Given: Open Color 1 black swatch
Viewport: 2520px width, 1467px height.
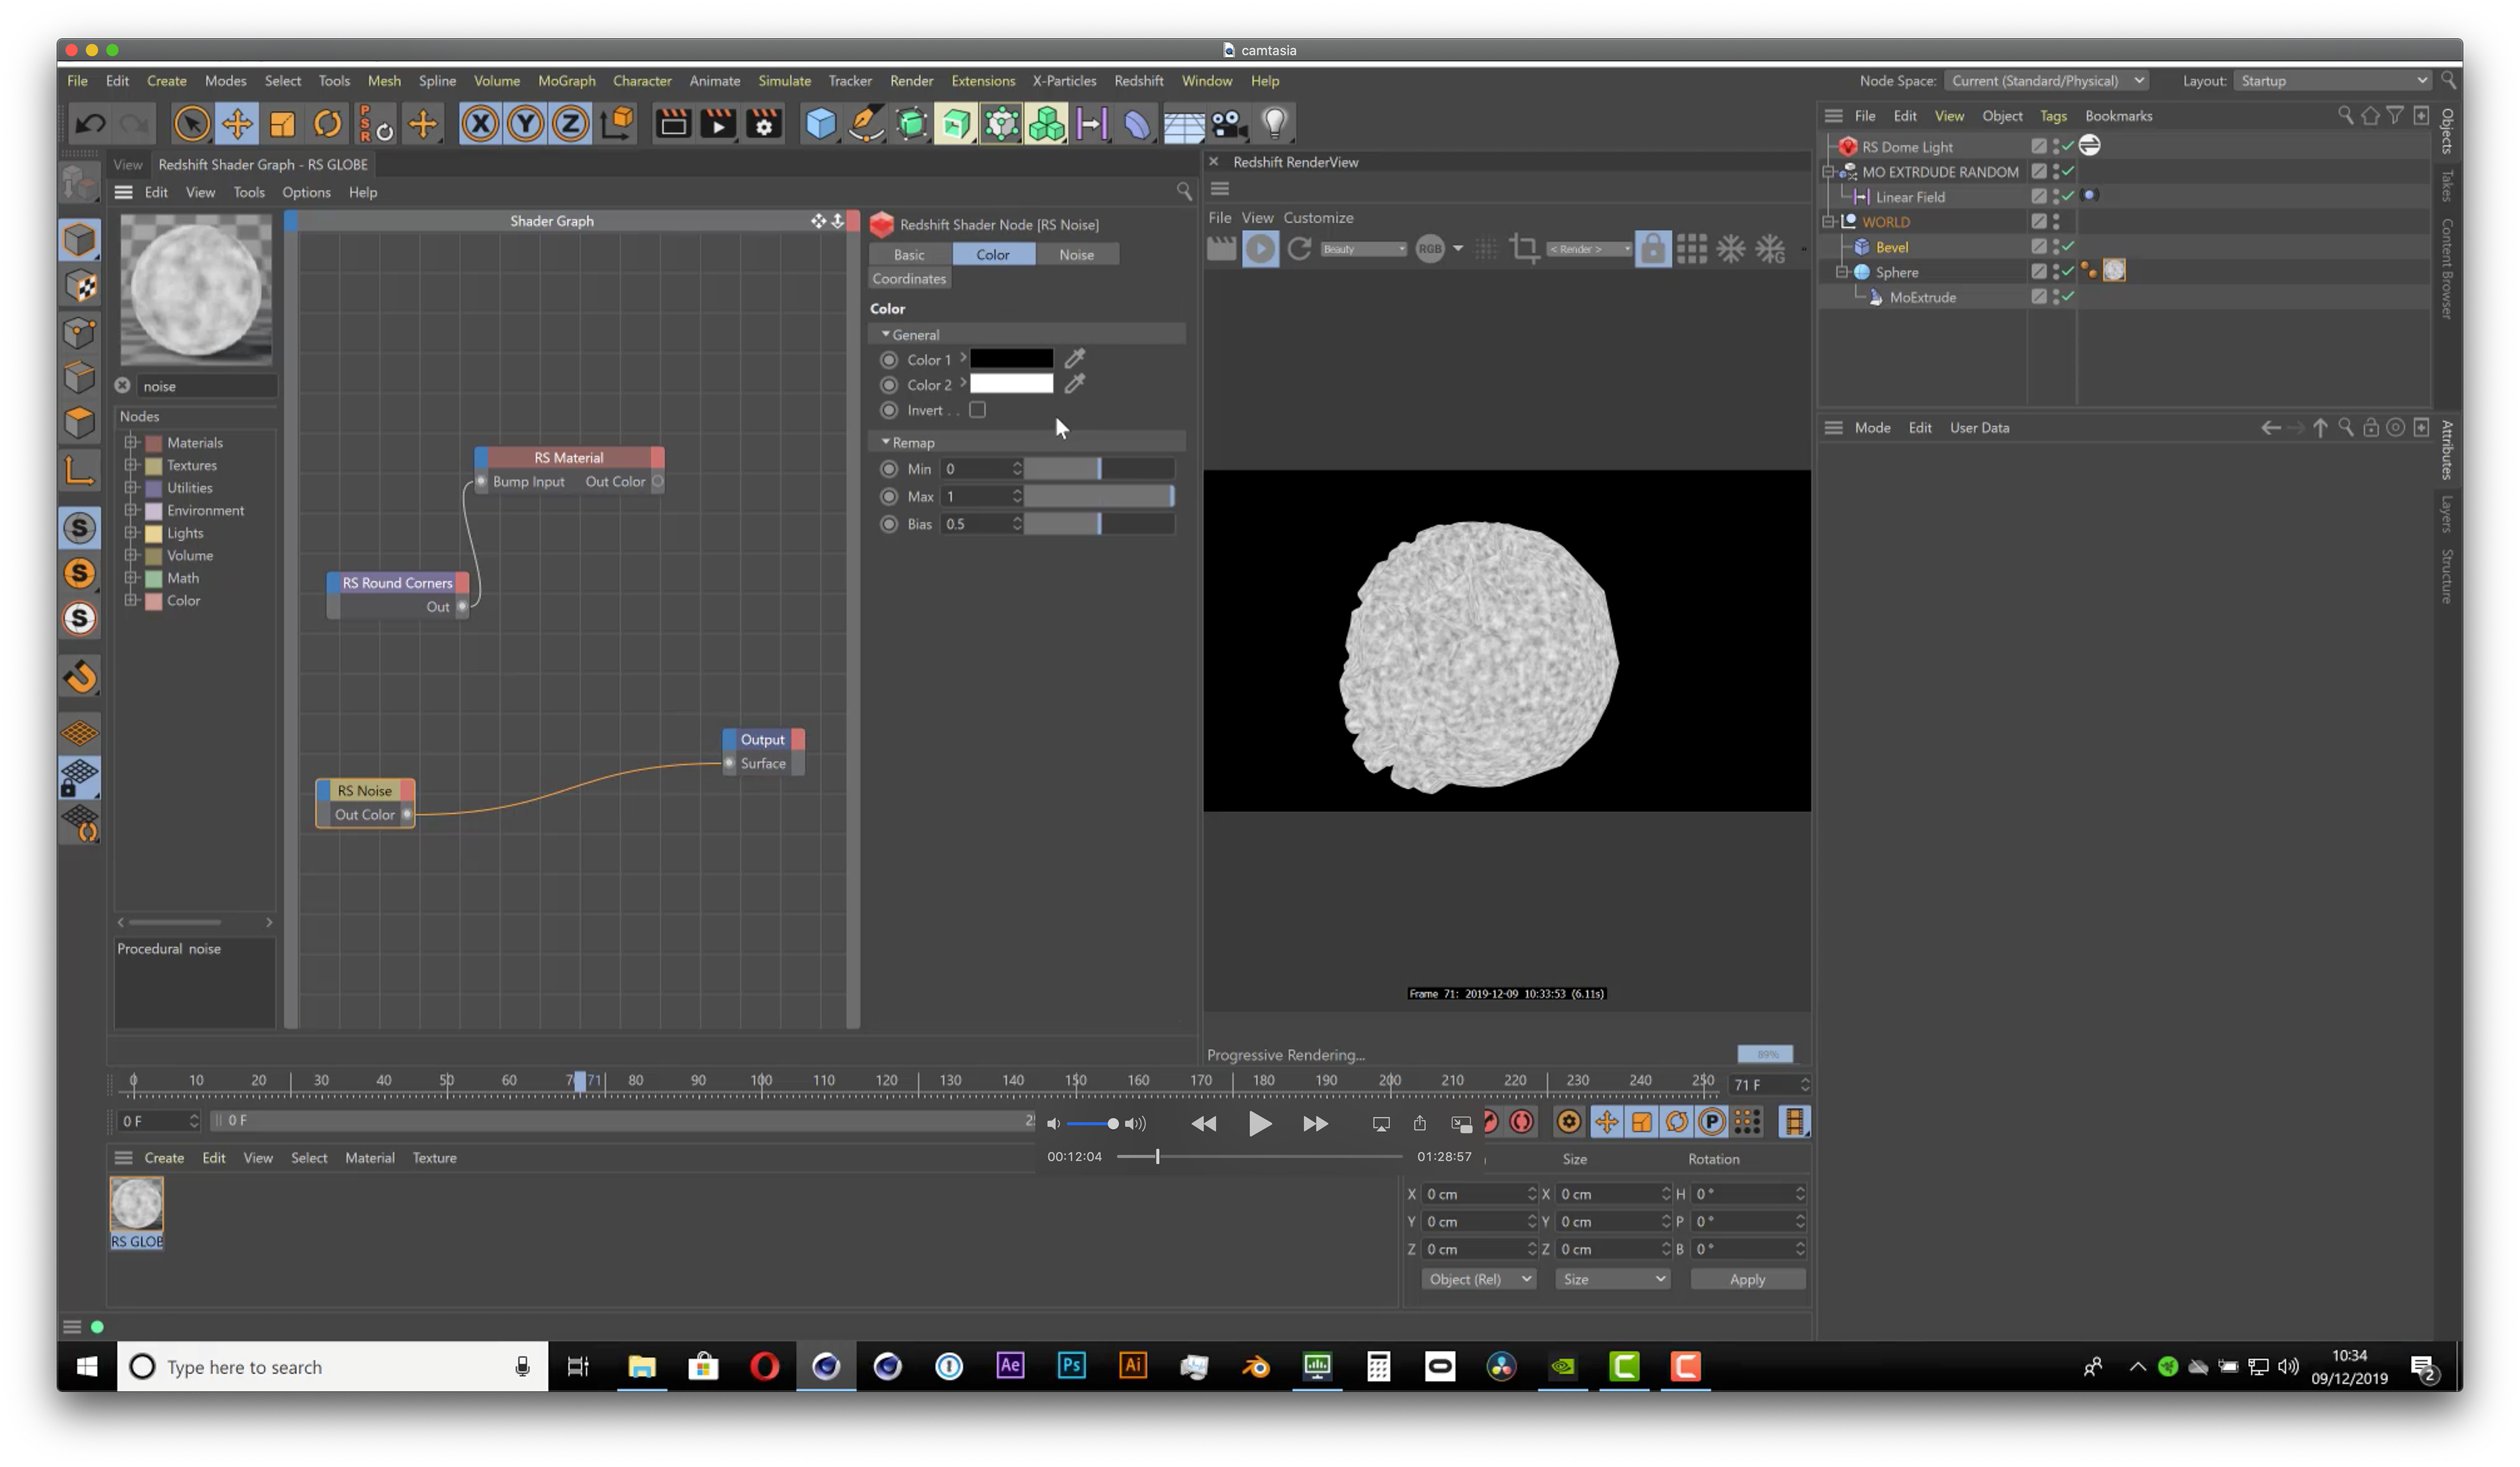Looking at the screenshot, I should point(1011,359).
